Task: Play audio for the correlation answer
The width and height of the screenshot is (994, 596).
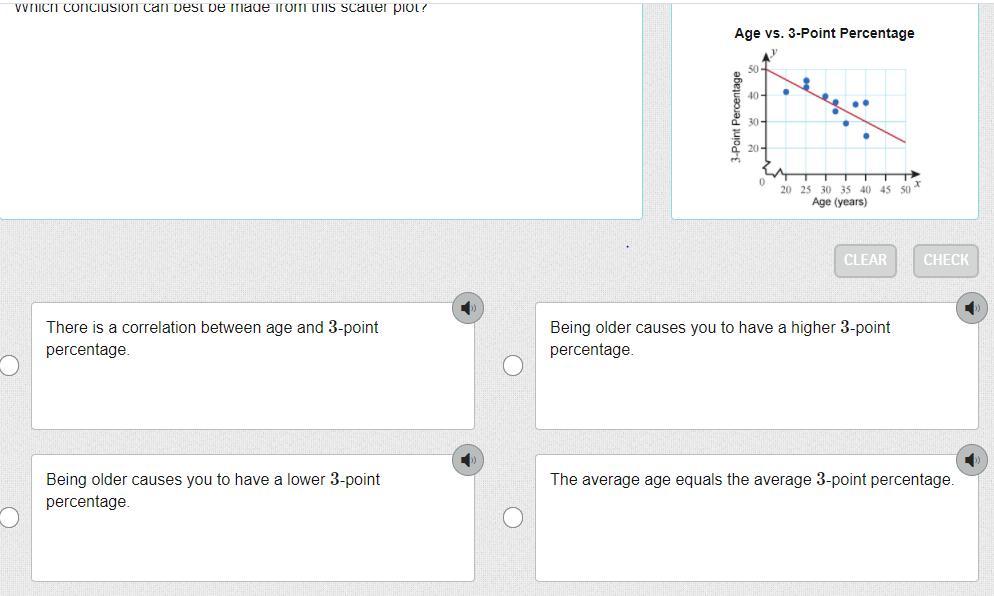Action: point(468,308)
